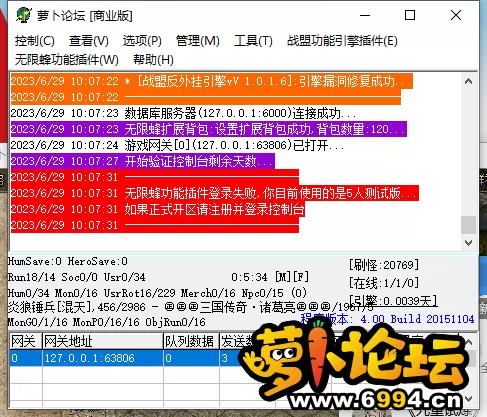The height and width of the screenshot is (417, 487).
Task: Open the 选项(P) menu
Action: point(142,41)
